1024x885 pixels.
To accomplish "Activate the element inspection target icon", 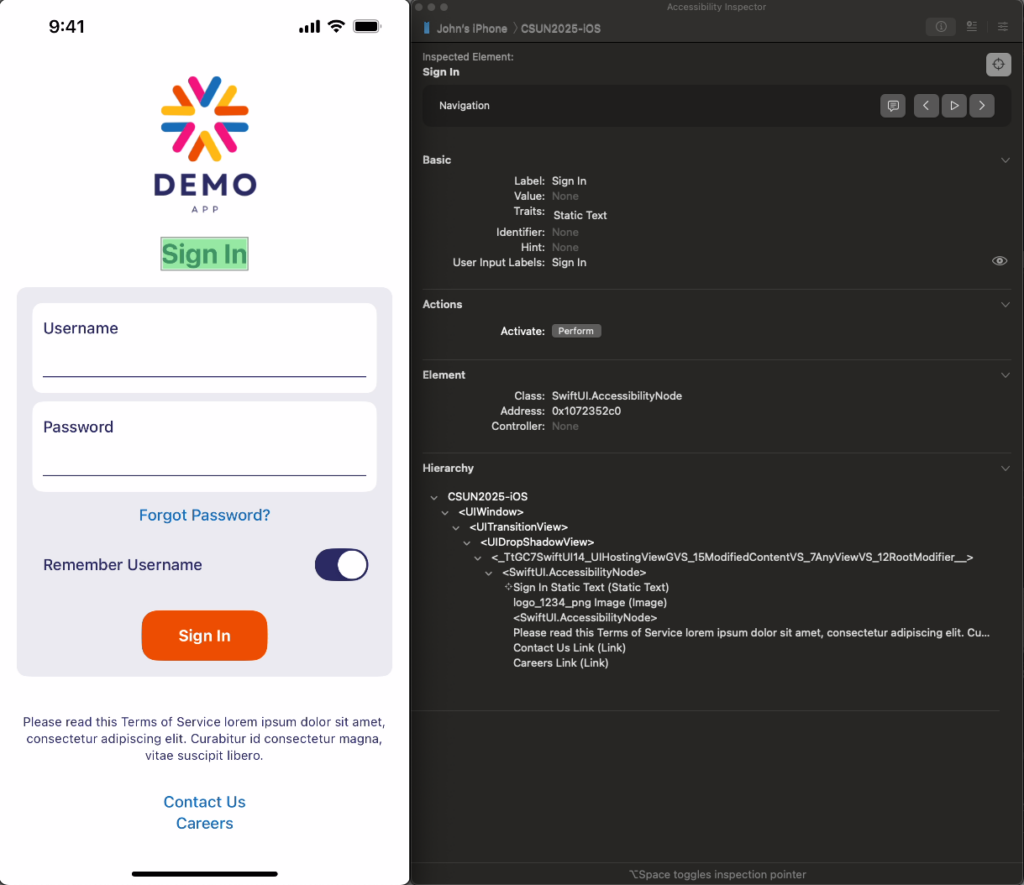I will (998, 64).
